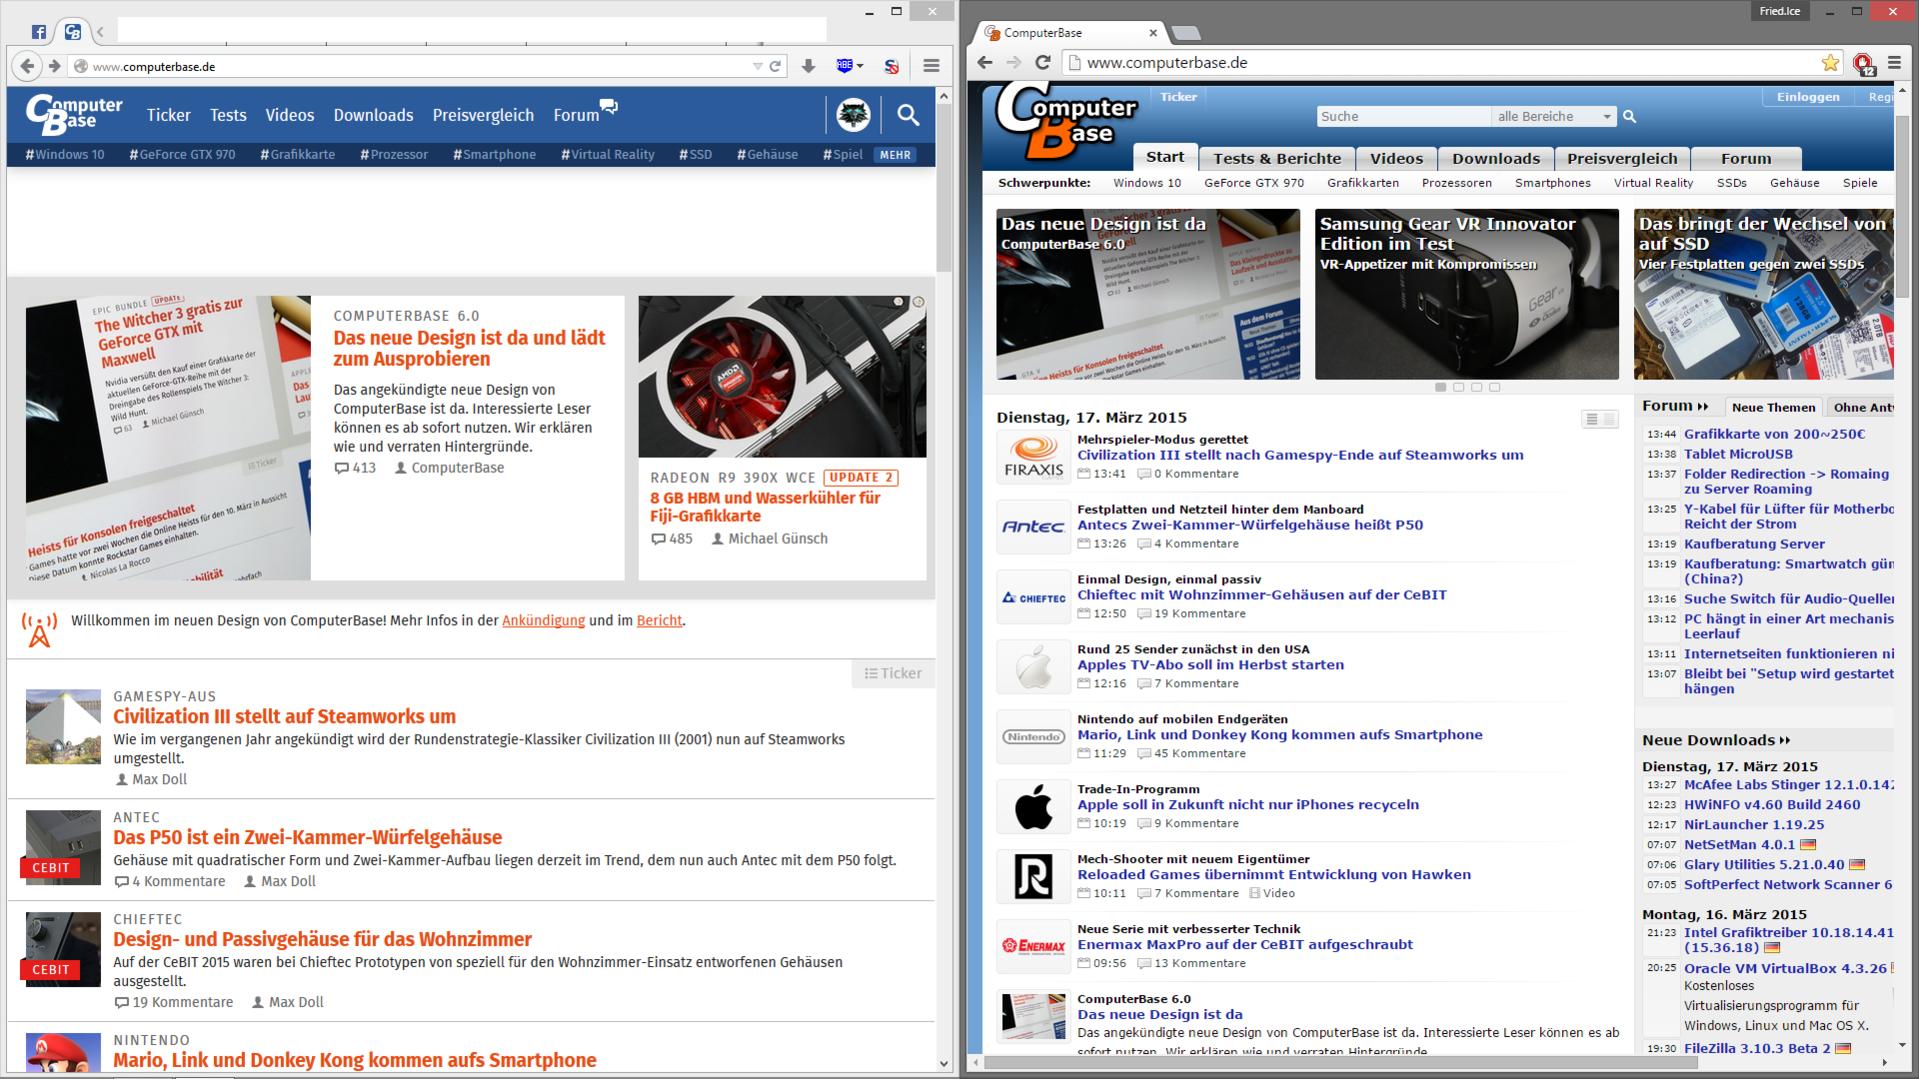Reload the page in Chrome
This screenshot has height=1079, width=1919.
point(1043,62)
